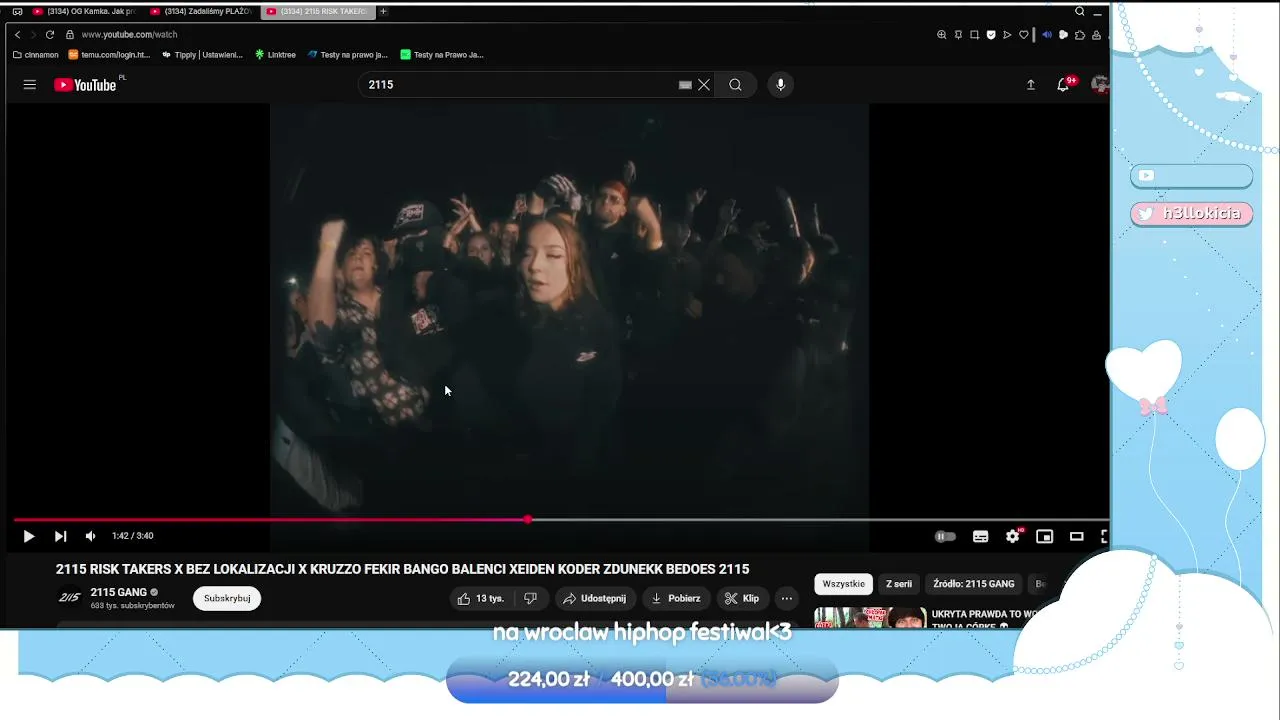
Task: Open more actions three-dot menu
Action: pos(787,598)
